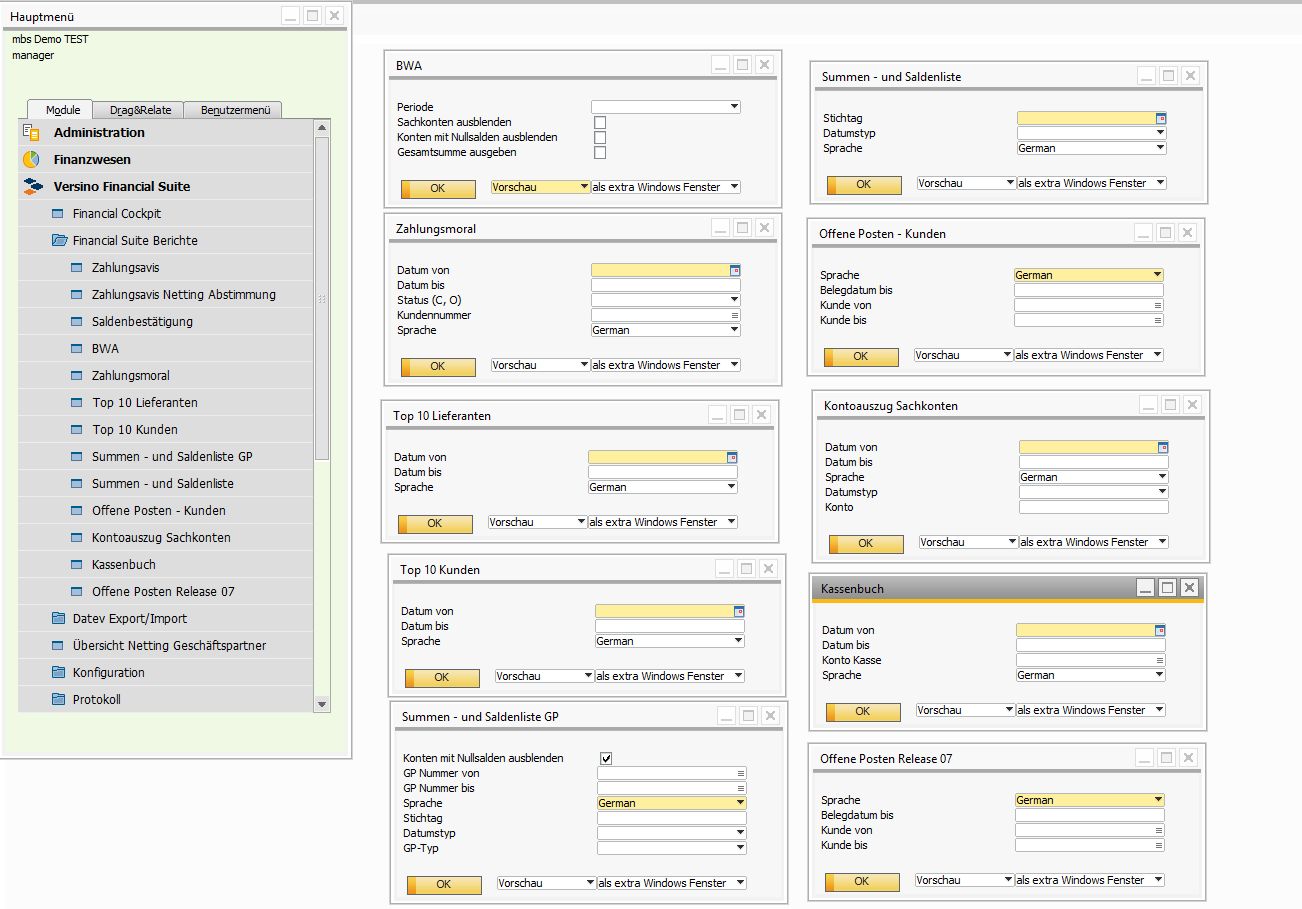The width and height of the screenshot is (1302, 909).
Task: Click the Übersicht Netting Geschäftspartner folder icon
Action: pyautogui.click(x=58, y=645)
